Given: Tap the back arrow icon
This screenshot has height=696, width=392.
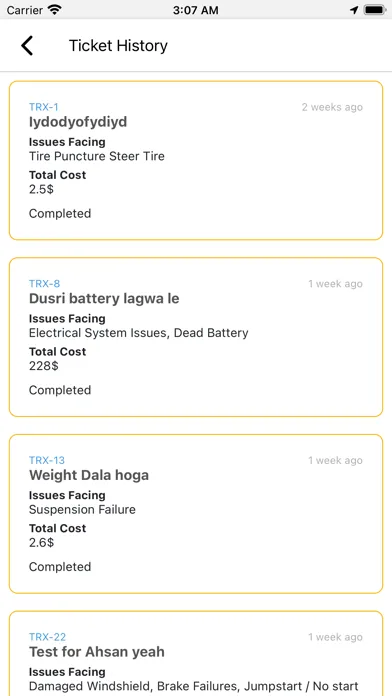Looking at the screenshot, I should pyautogui.click(x=27, y=46).
